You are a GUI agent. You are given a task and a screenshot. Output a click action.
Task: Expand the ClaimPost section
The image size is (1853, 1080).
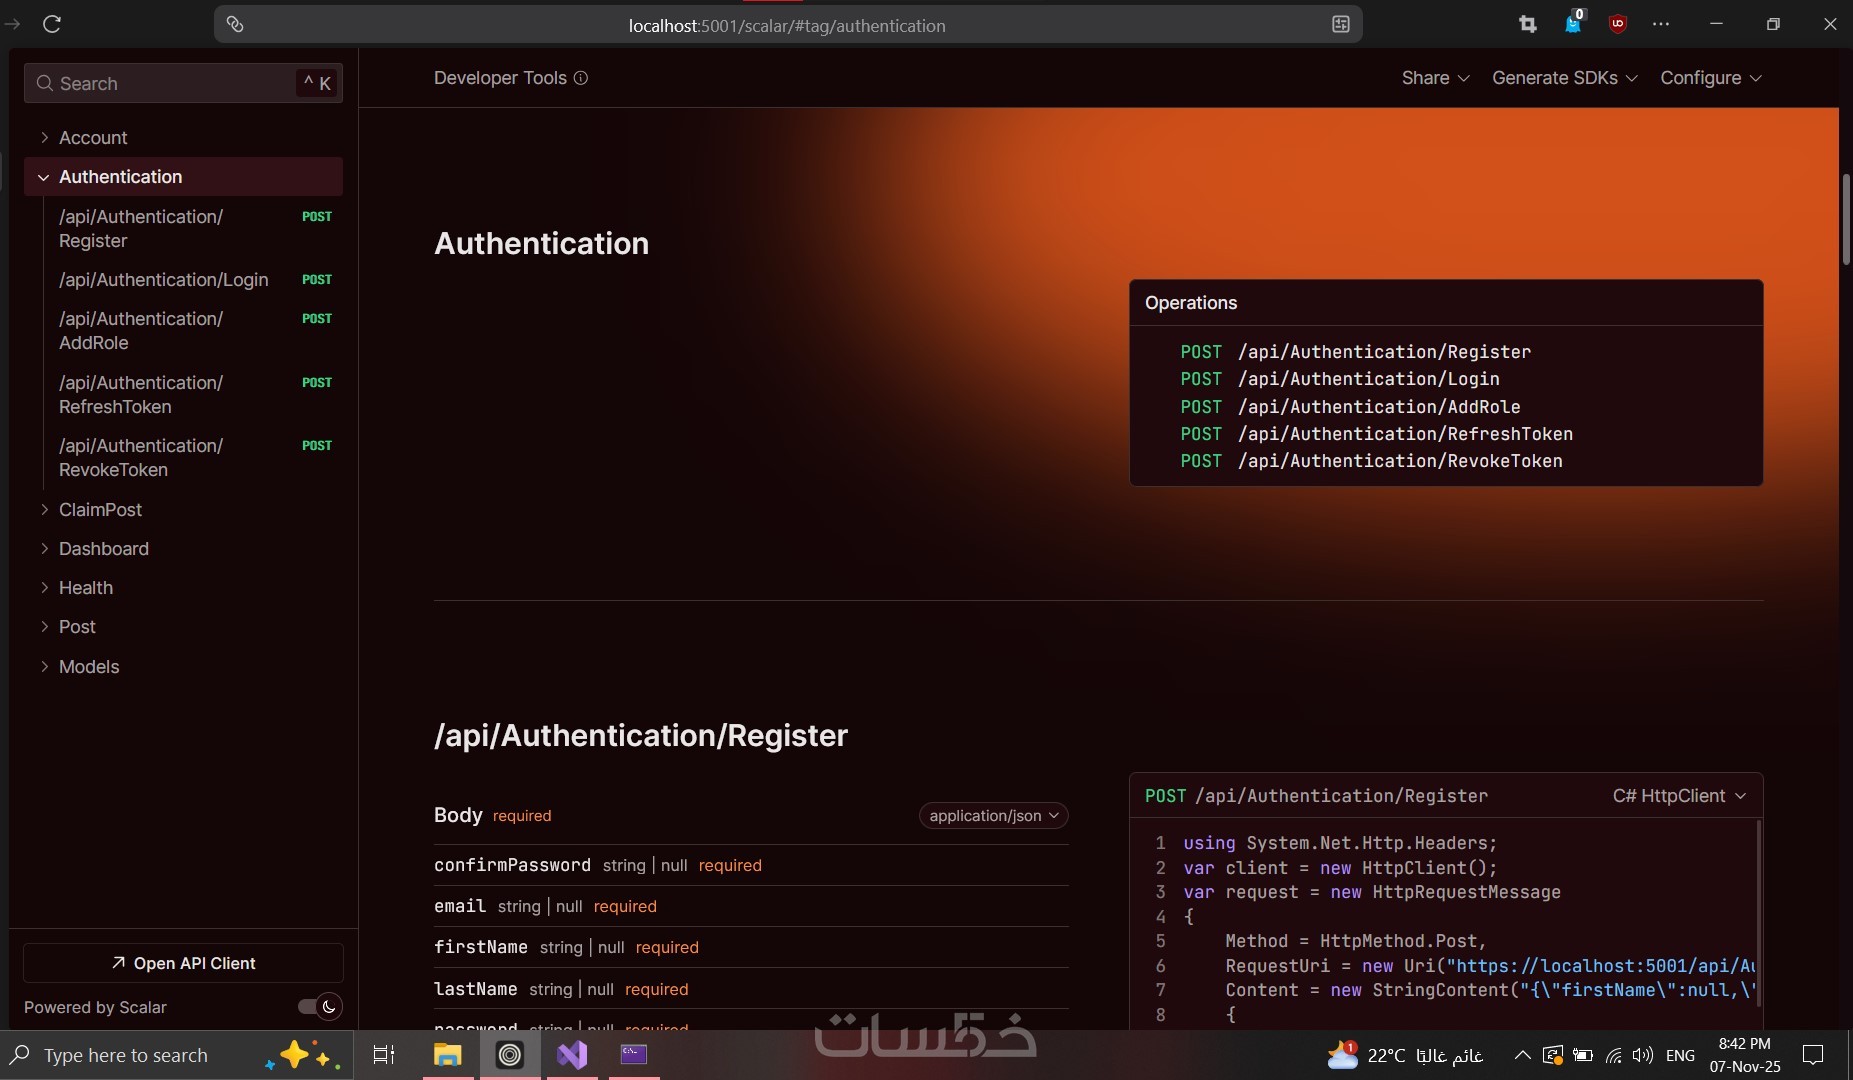point(44,509)
